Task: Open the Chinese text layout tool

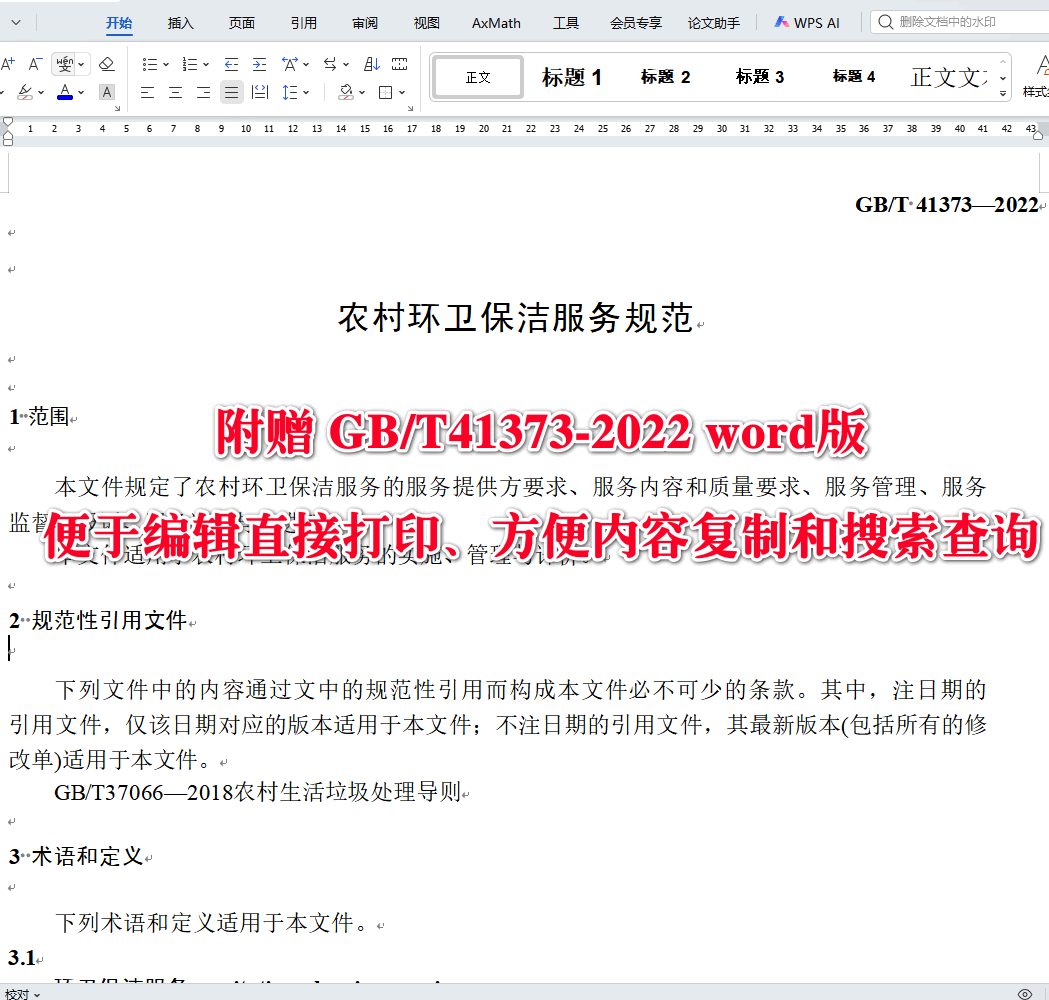Action: point(289,64)
